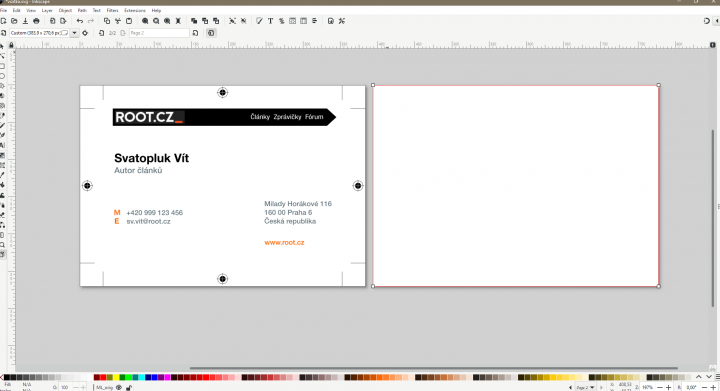Toggle move objects with page button
The image size is (720, 391).
211,33
